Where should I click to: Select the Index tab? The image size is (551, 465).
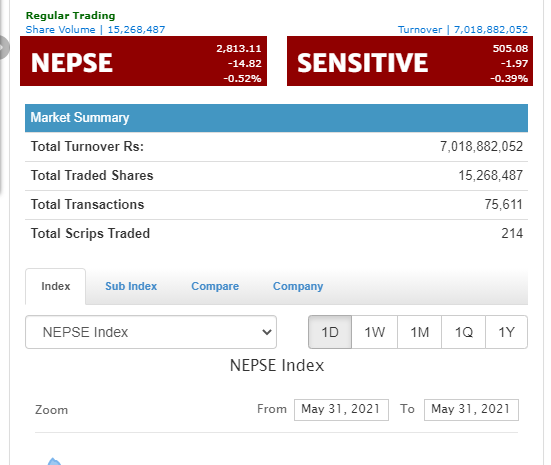[56, 286]
